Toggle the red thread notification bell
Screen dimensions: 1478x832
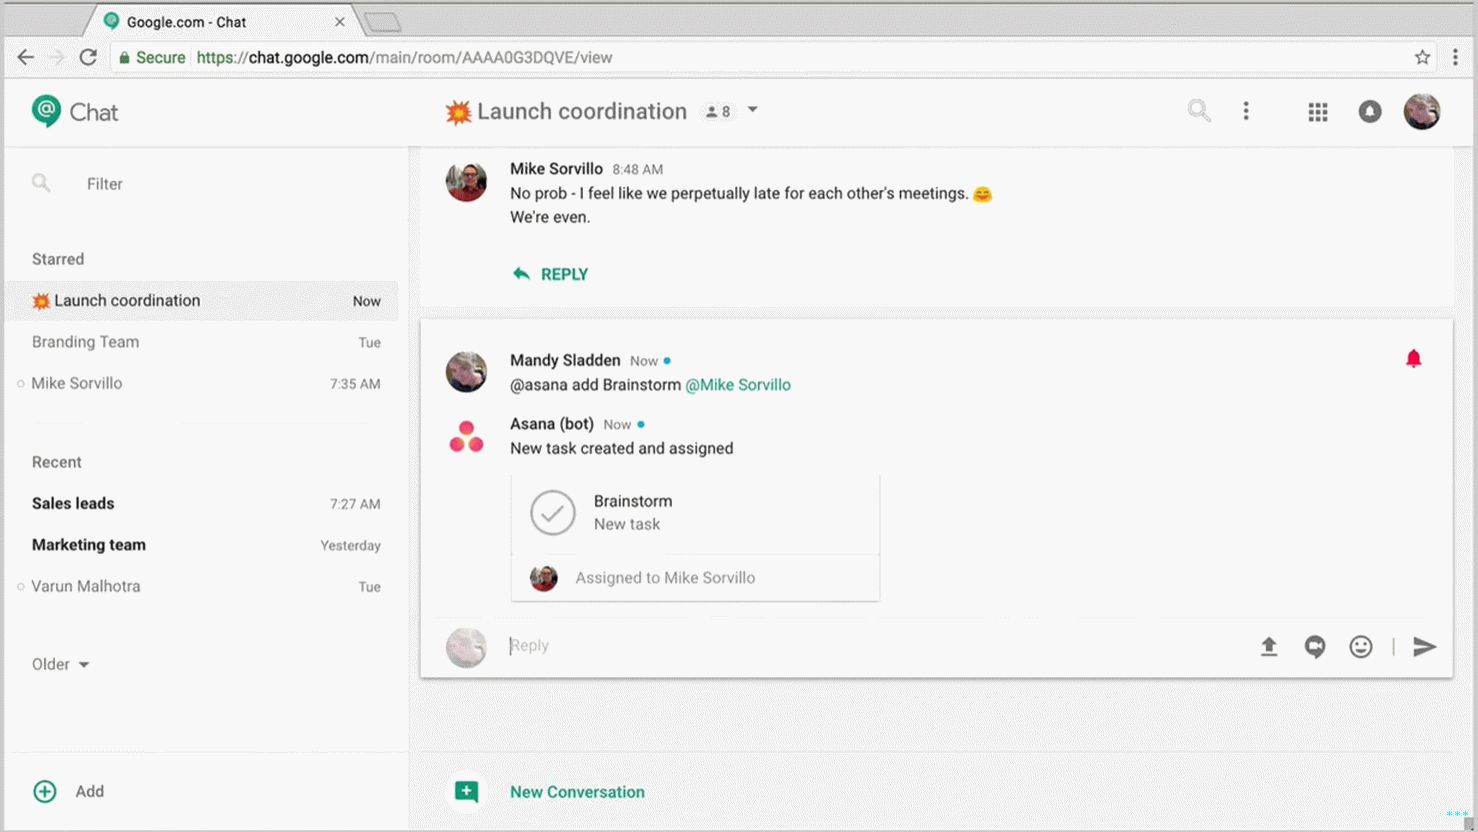pyautogui.click(x=1413, y=358)
